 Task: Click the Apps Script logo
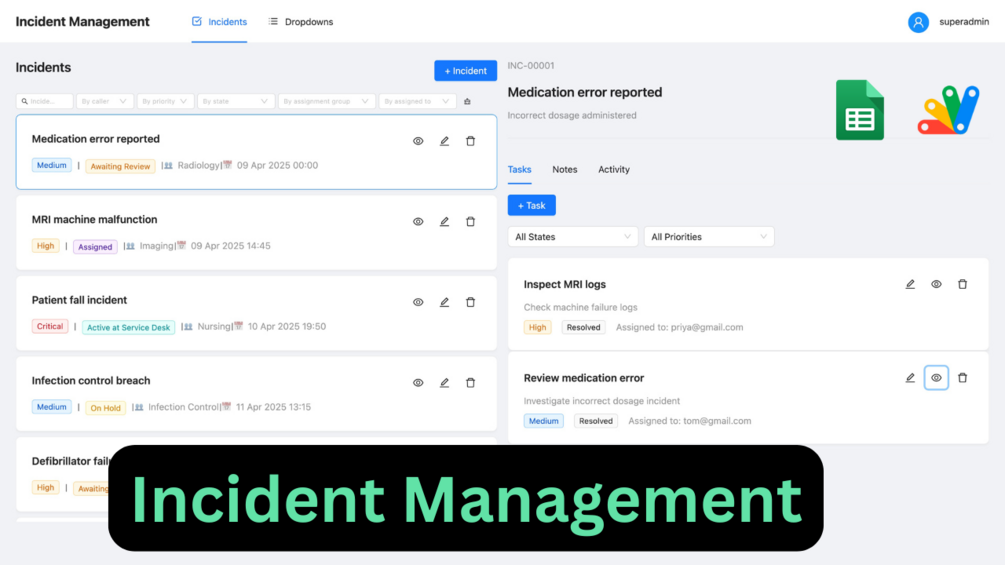949,110
